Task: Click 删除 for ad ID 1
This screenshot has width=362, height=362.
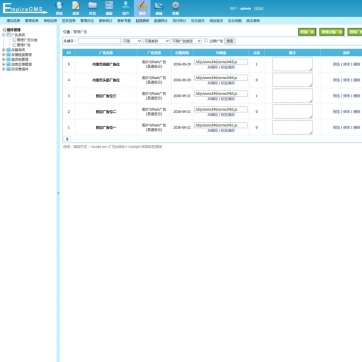Action: 357,127
